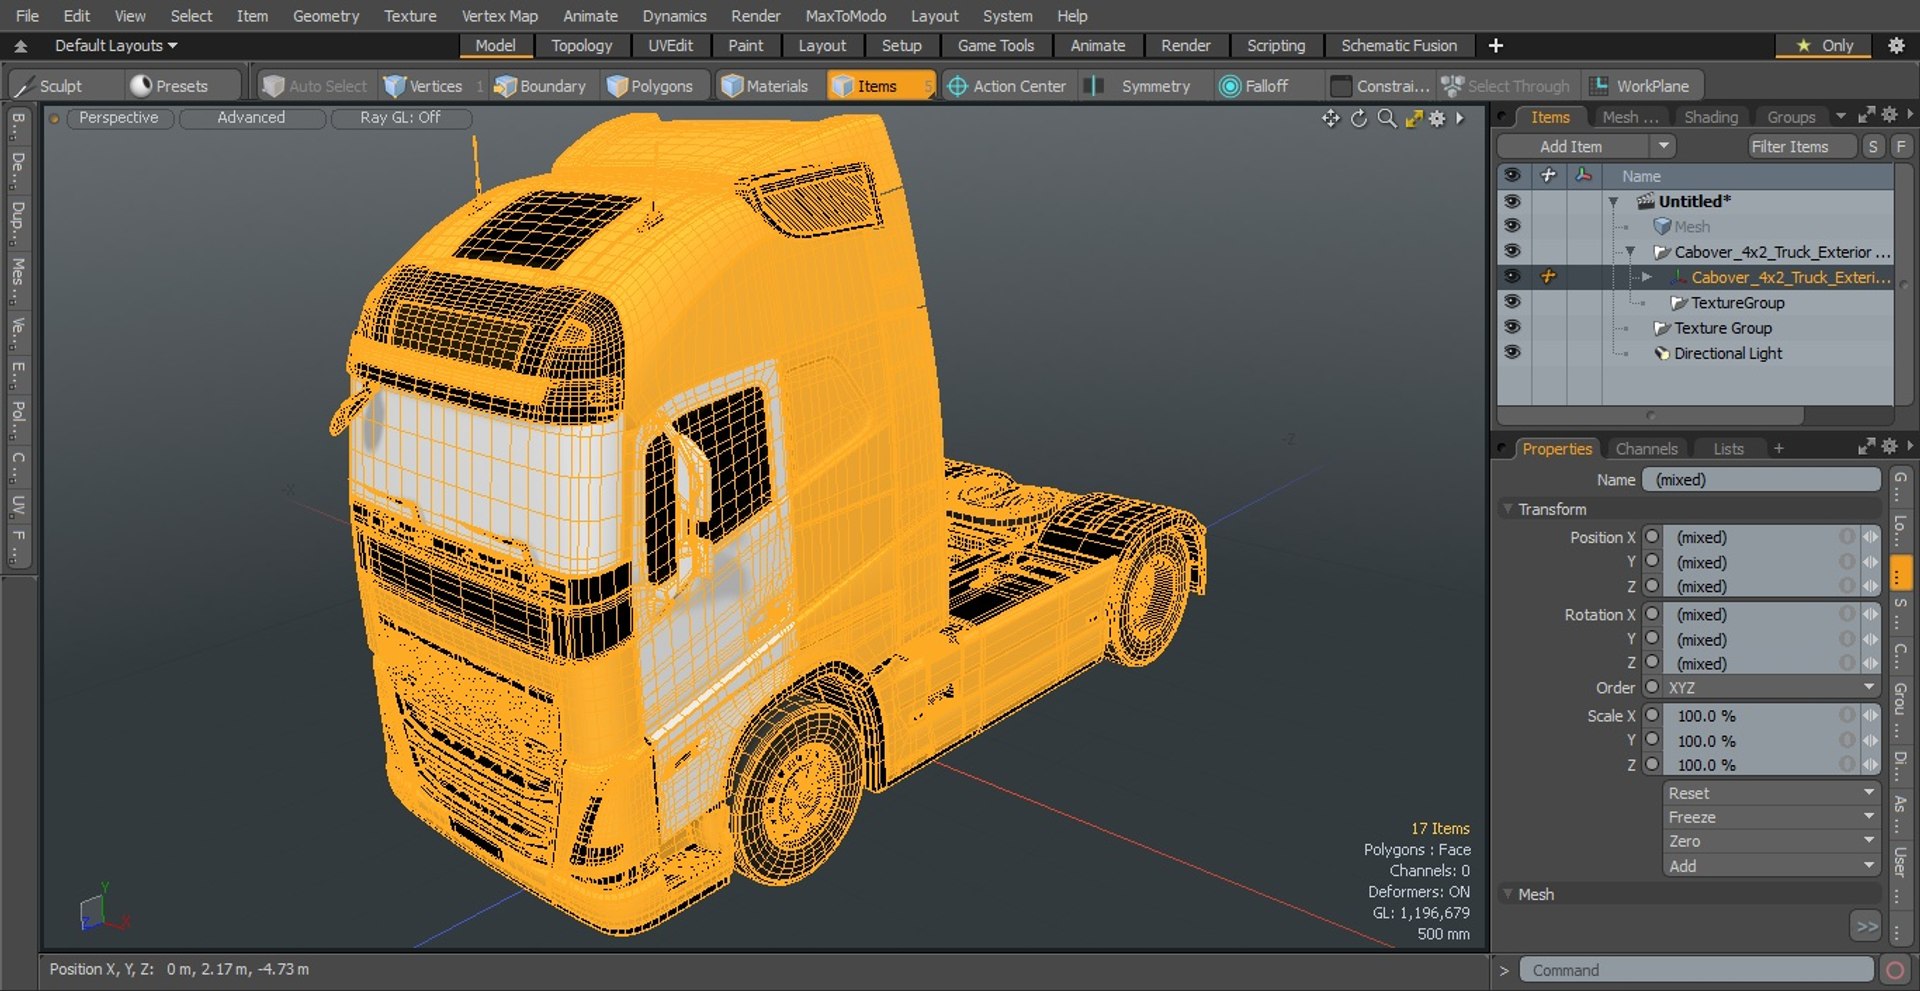
Task: Open the Default Layouts dropdown
Action: (x=115, y=45)
